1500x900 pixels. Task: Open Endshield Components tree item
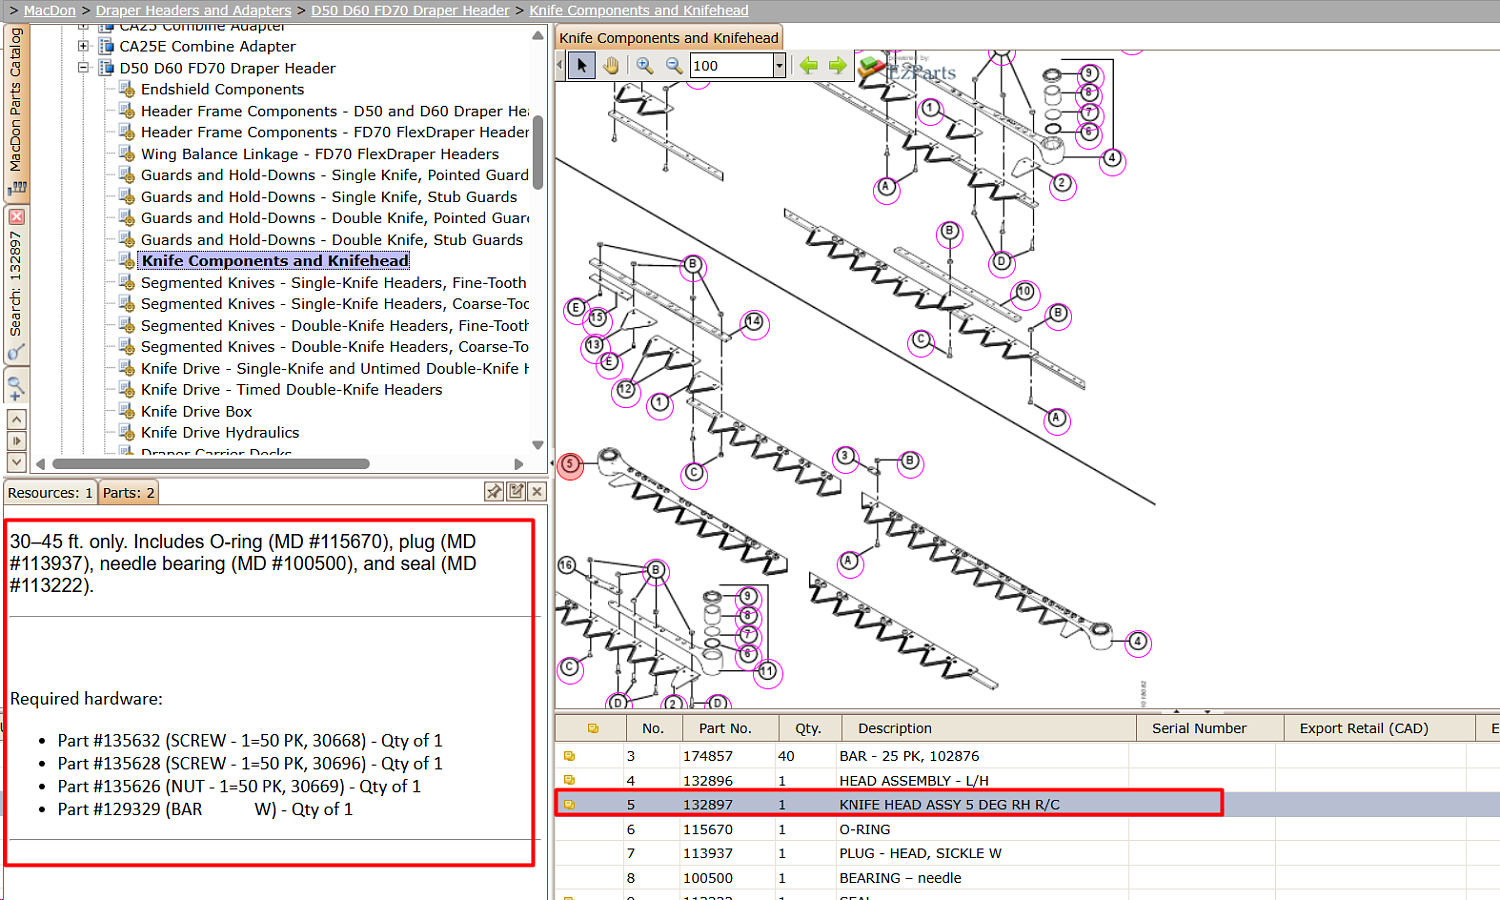click(x=222, y=90)
